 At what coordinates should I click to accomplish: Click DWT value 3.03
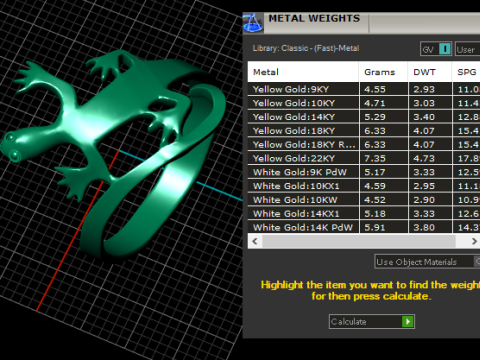tap(424, 103)
